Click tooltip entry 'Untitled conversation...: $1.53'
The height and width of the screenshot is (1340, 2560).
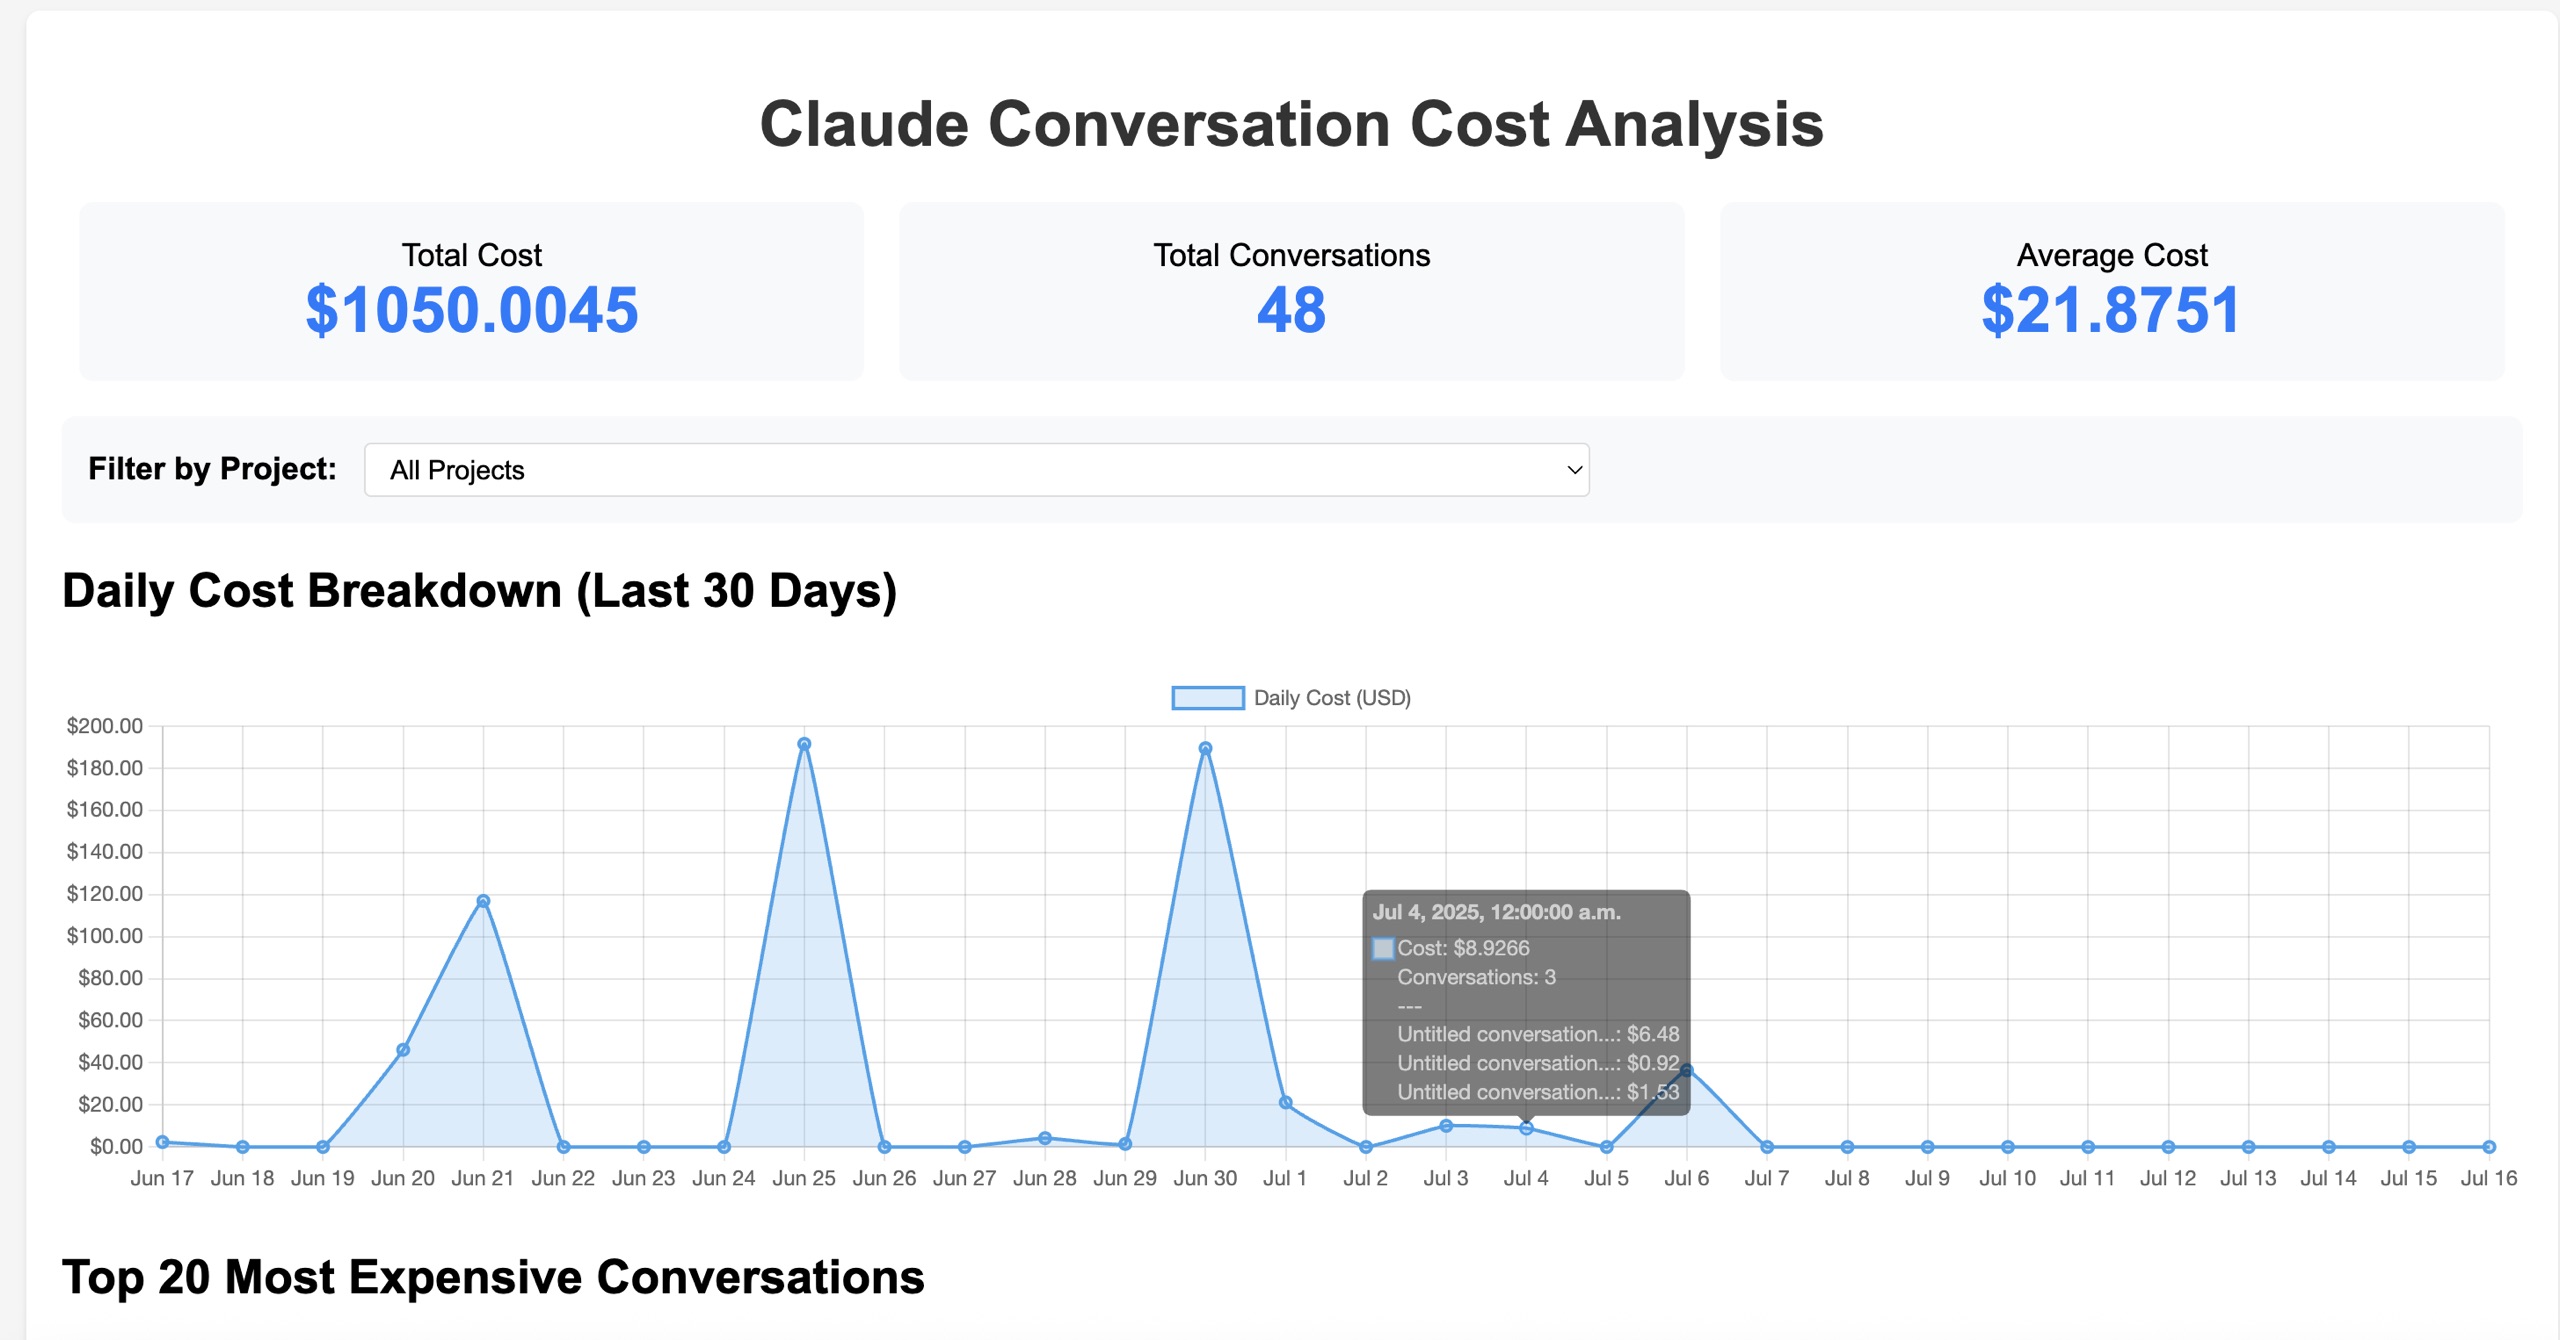[x=1538, y=1092]
